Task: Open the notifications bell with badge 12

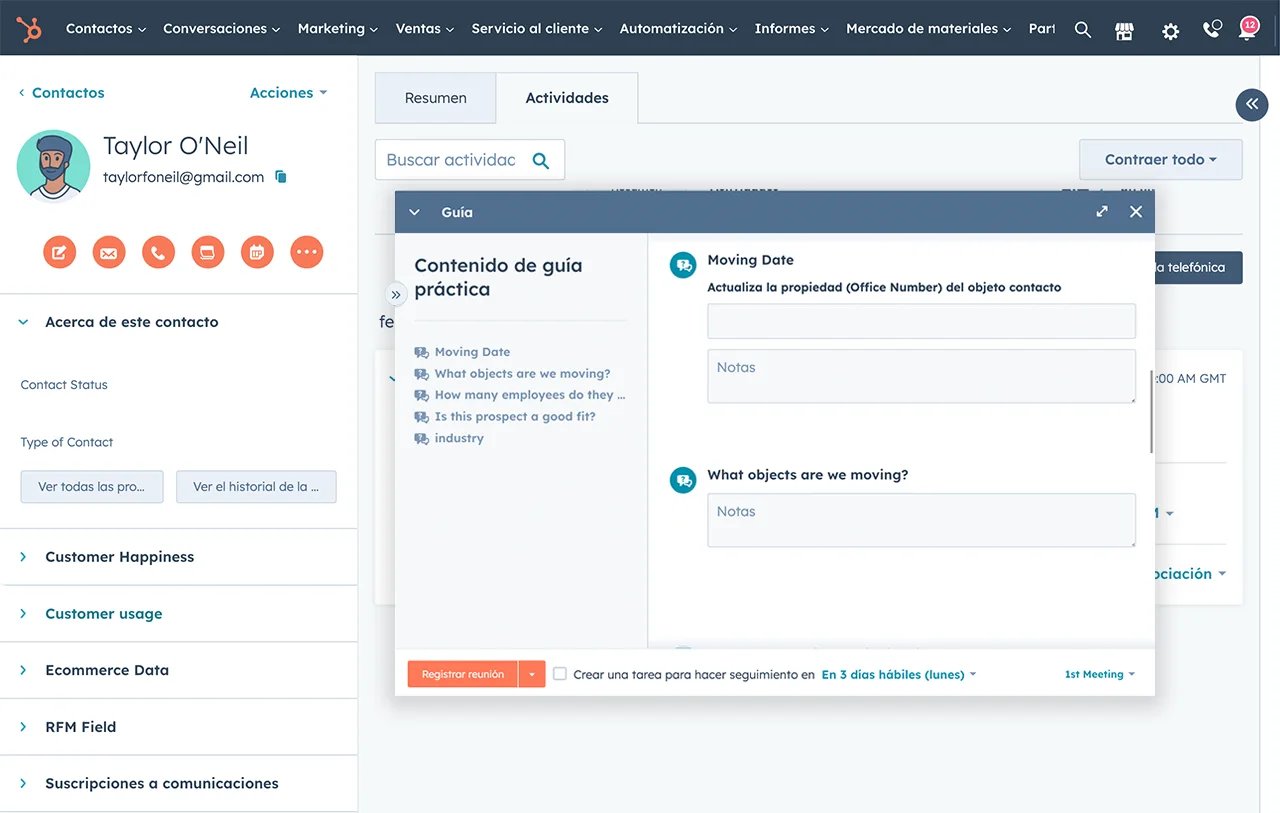Action: [1248, 28]
